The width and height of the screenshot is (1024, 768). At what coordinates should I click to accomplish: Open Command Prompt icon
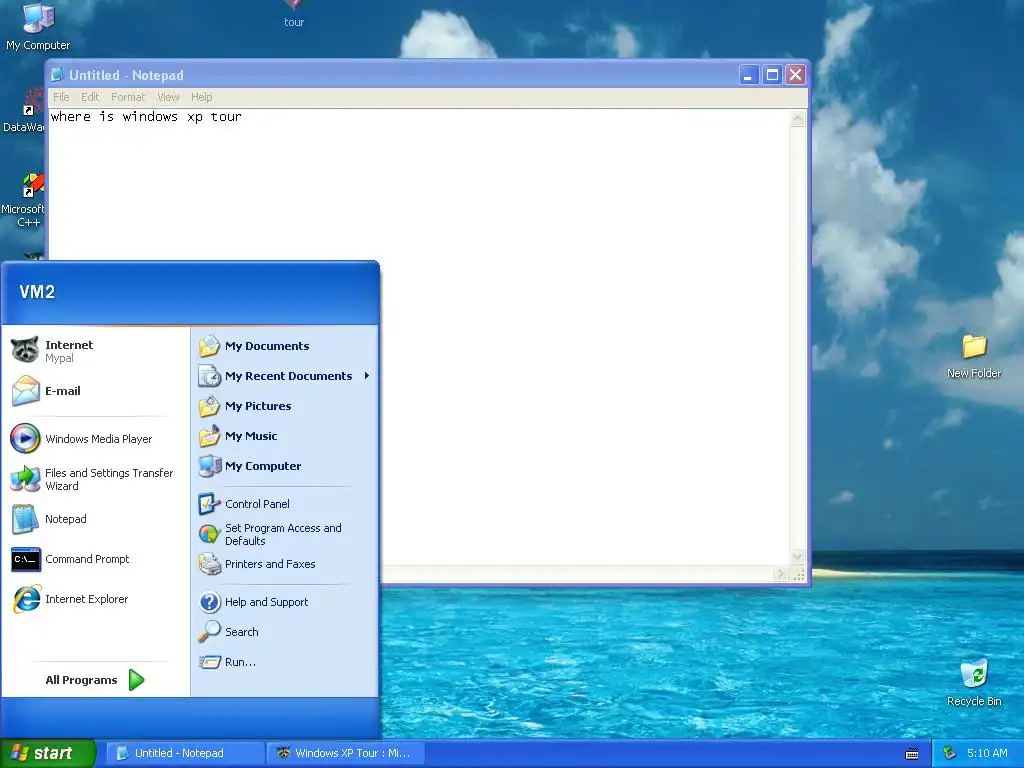pos(25,559)
